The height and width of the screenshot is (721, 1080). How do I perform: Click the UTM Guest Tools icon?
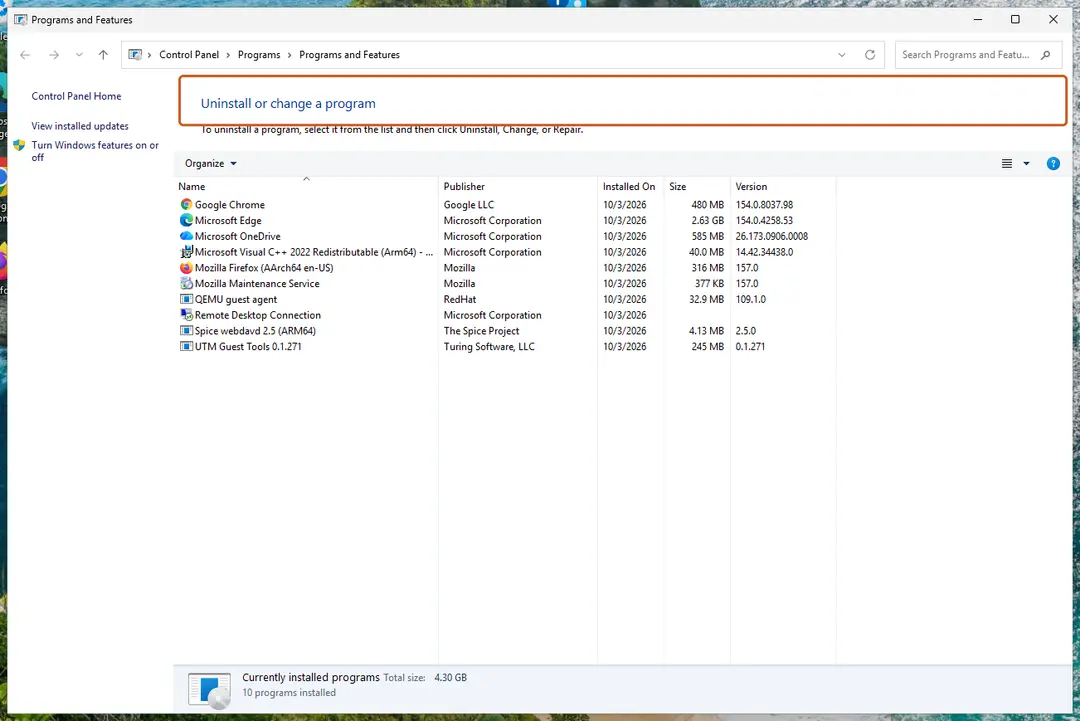pyautogui.click(x=186, y=346)
